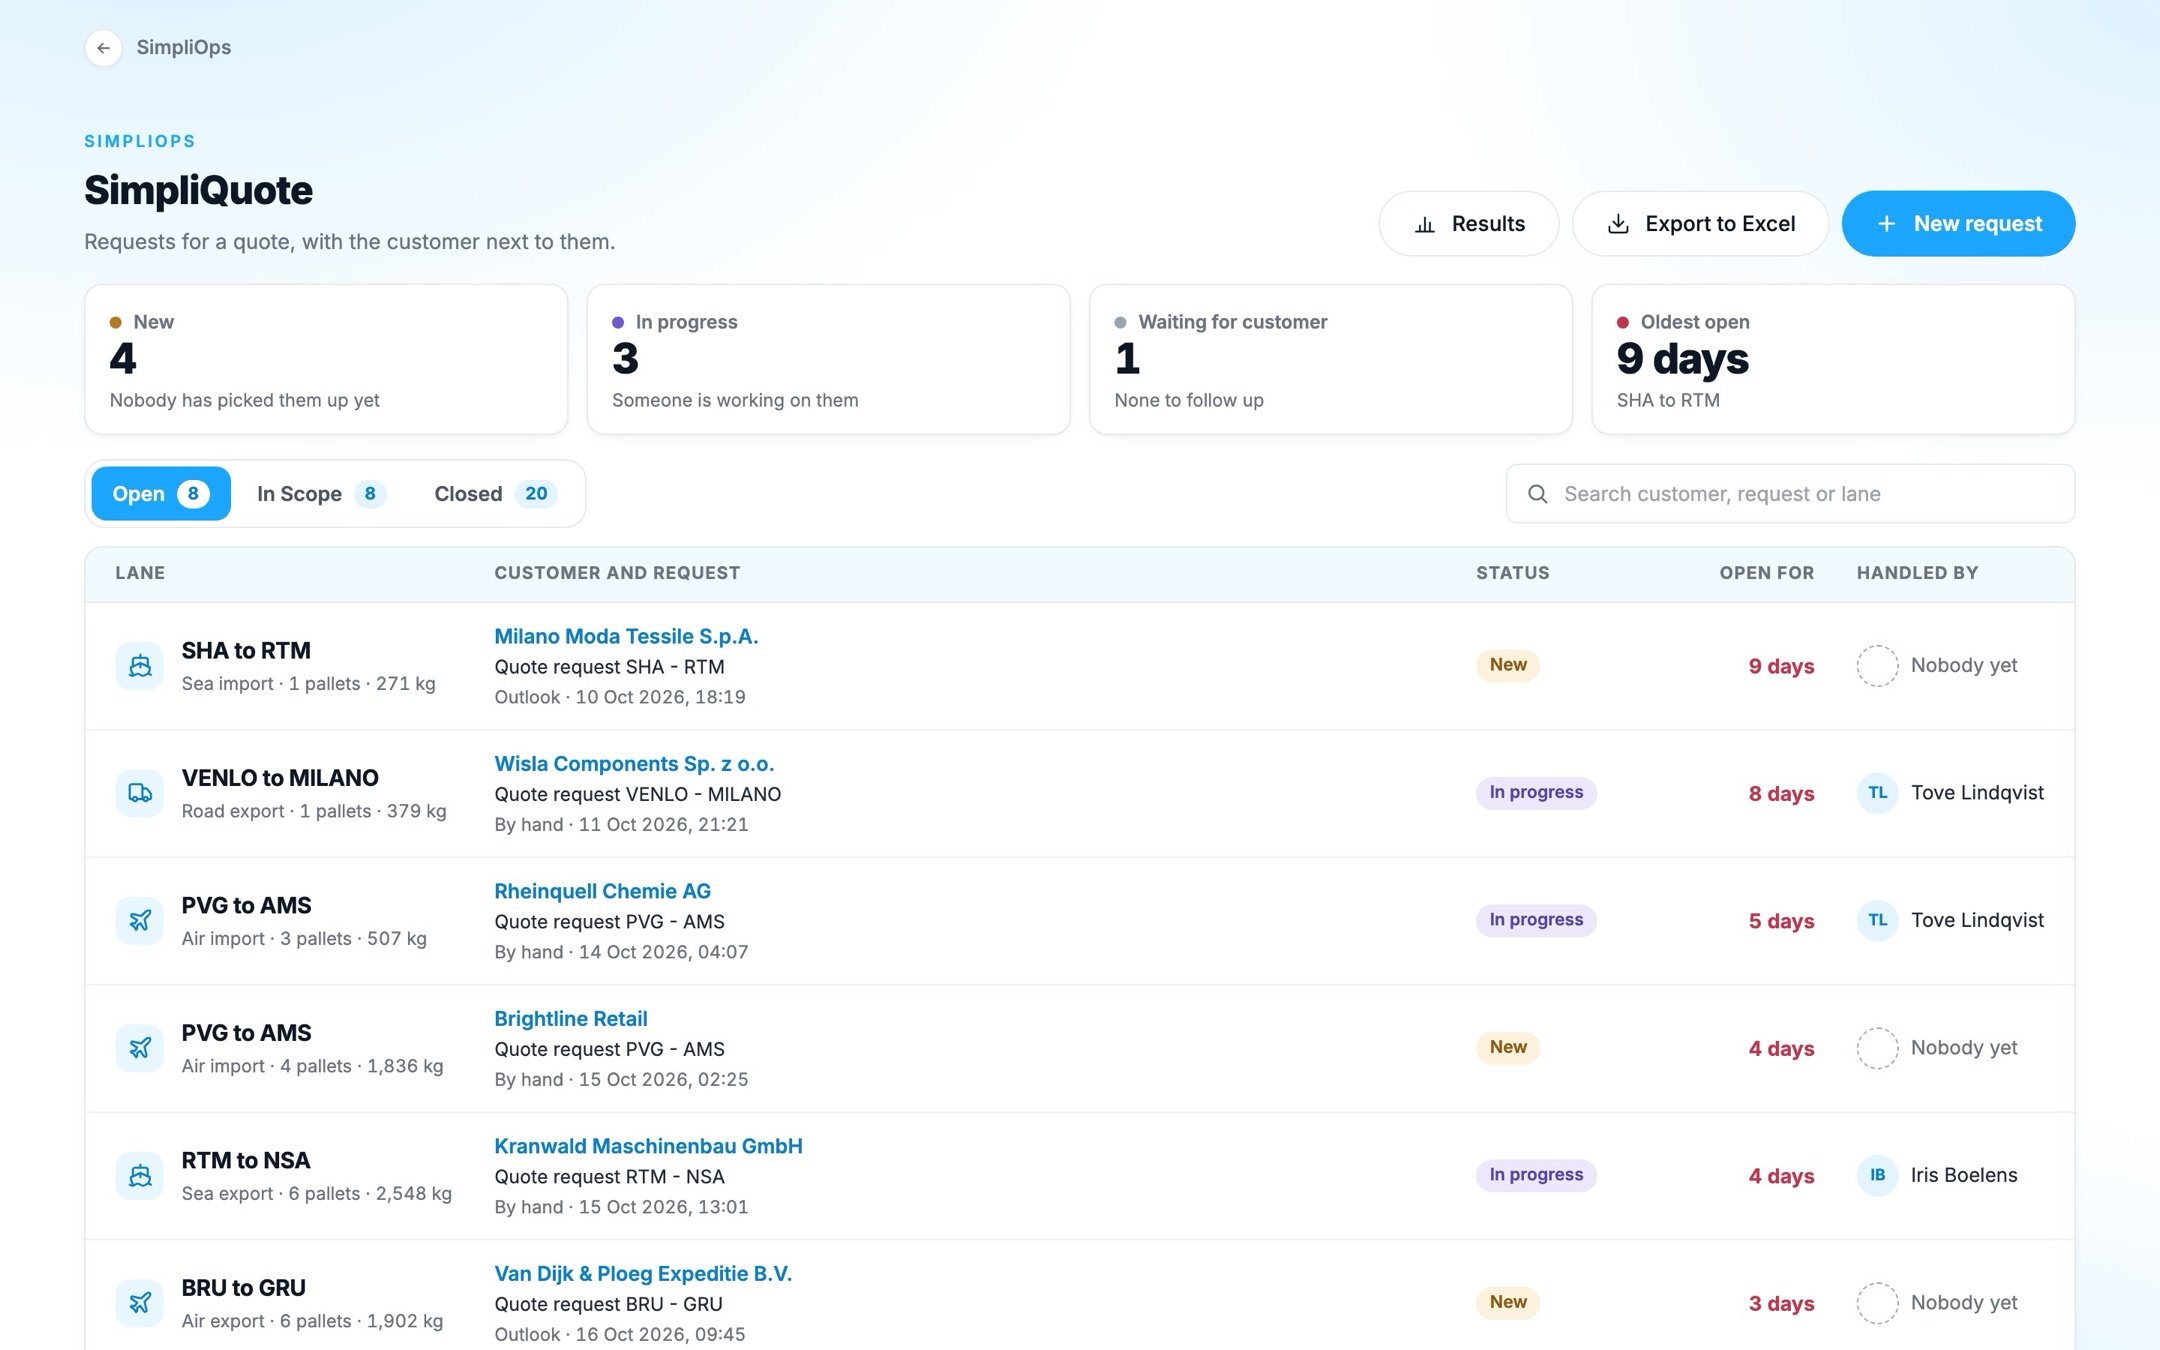Click the Waiting for customer summary card

pyautogui.click(x=1331, y=359)
